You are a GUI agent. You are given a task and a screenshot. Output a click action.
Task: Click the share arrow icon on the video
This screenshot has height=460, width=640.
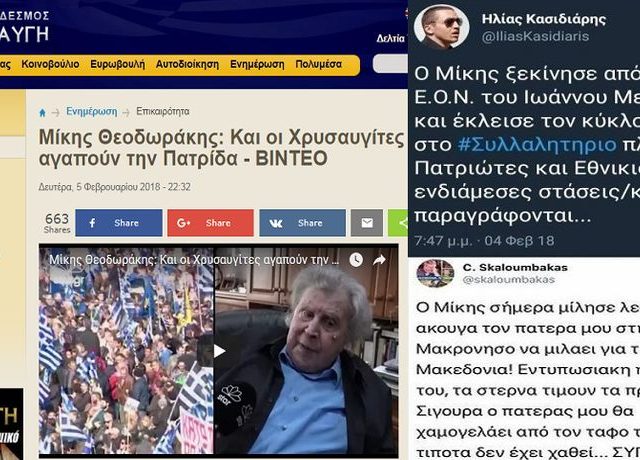point(380,260)
